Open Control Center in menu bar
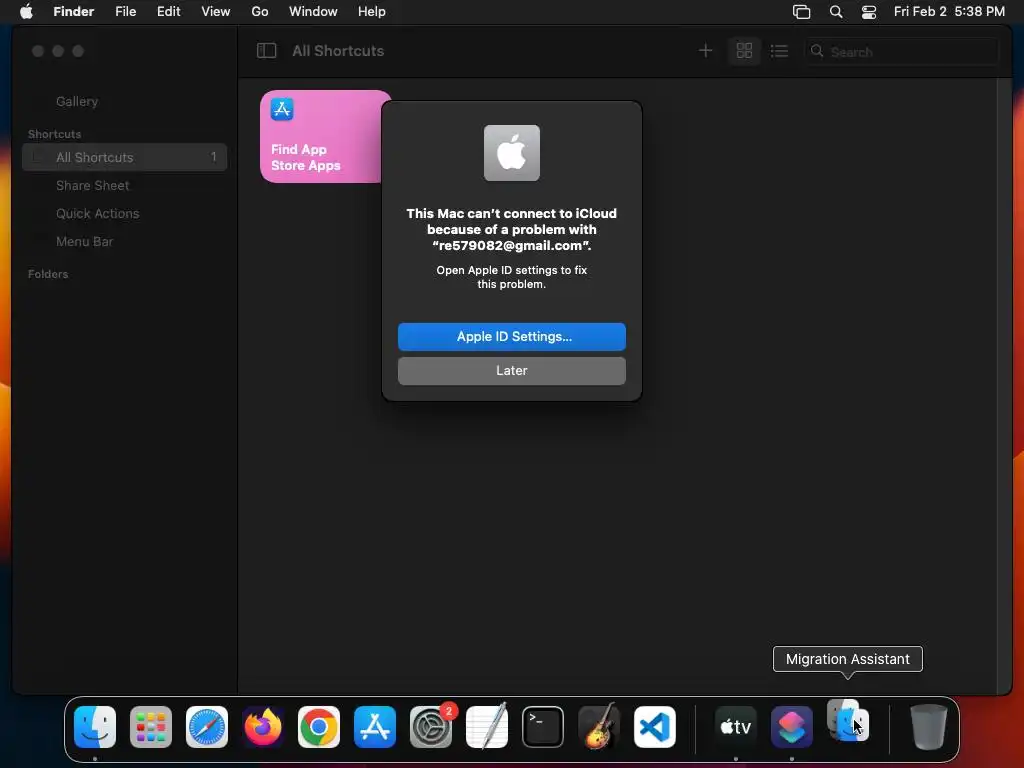The height and width of the screenshot is (768, 1024). tap(869, 12)
